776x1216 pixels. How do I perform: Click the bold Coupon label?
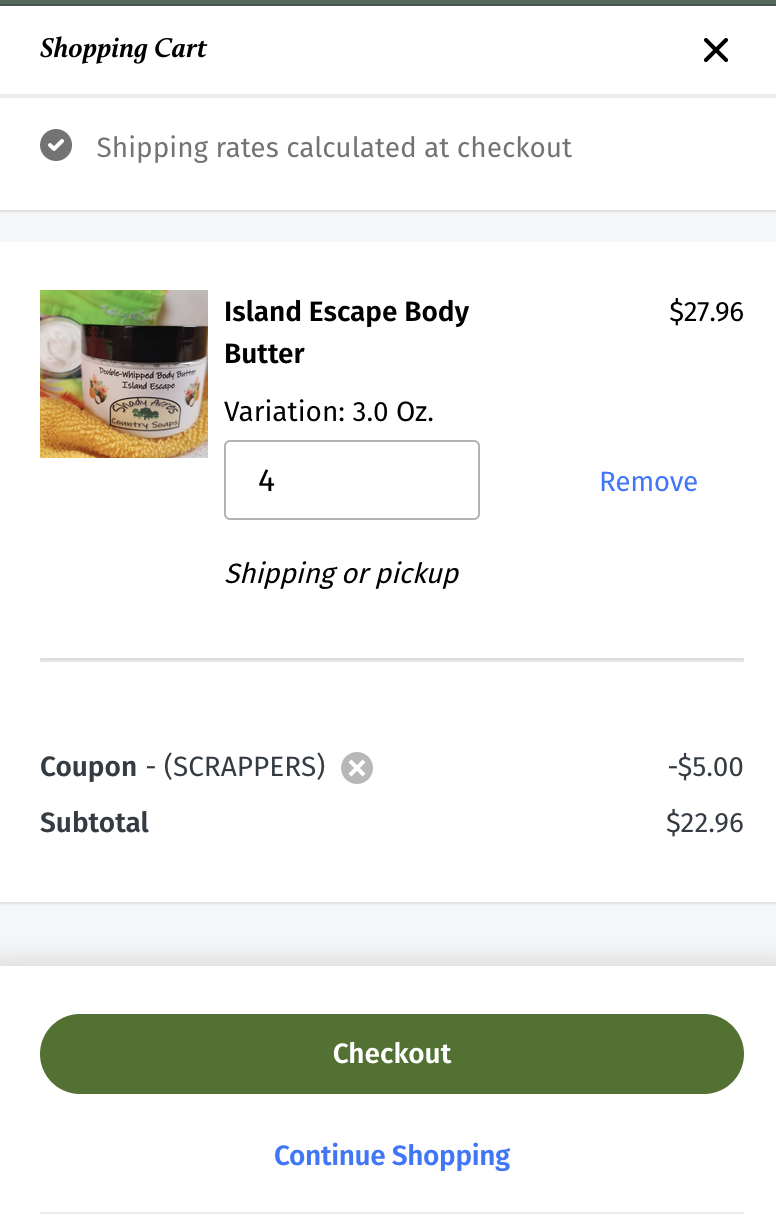point(88,767)
